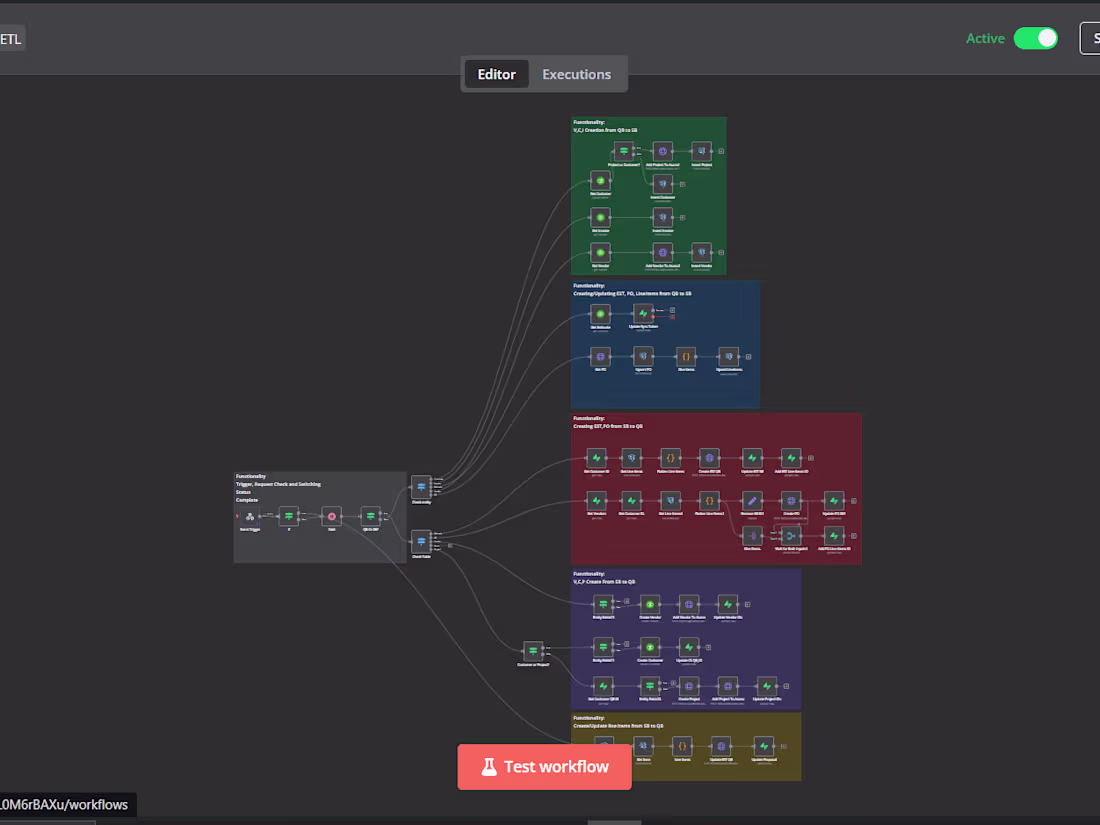Open the ETL workflow tab at top left
This screenshot has width=1100, height=825.
click(10, 38)
